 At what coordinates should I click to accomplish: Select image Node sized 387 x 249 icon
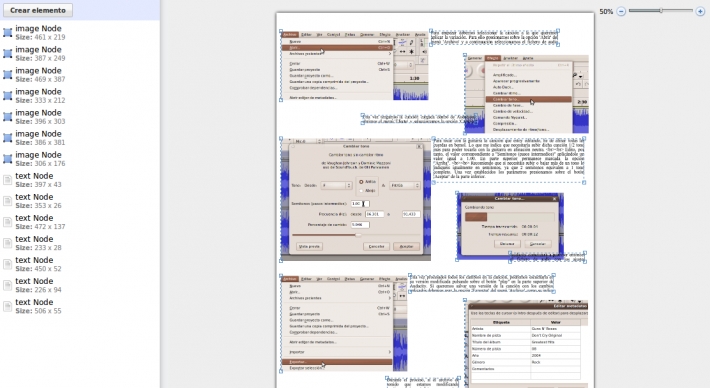tap(8, 53)
